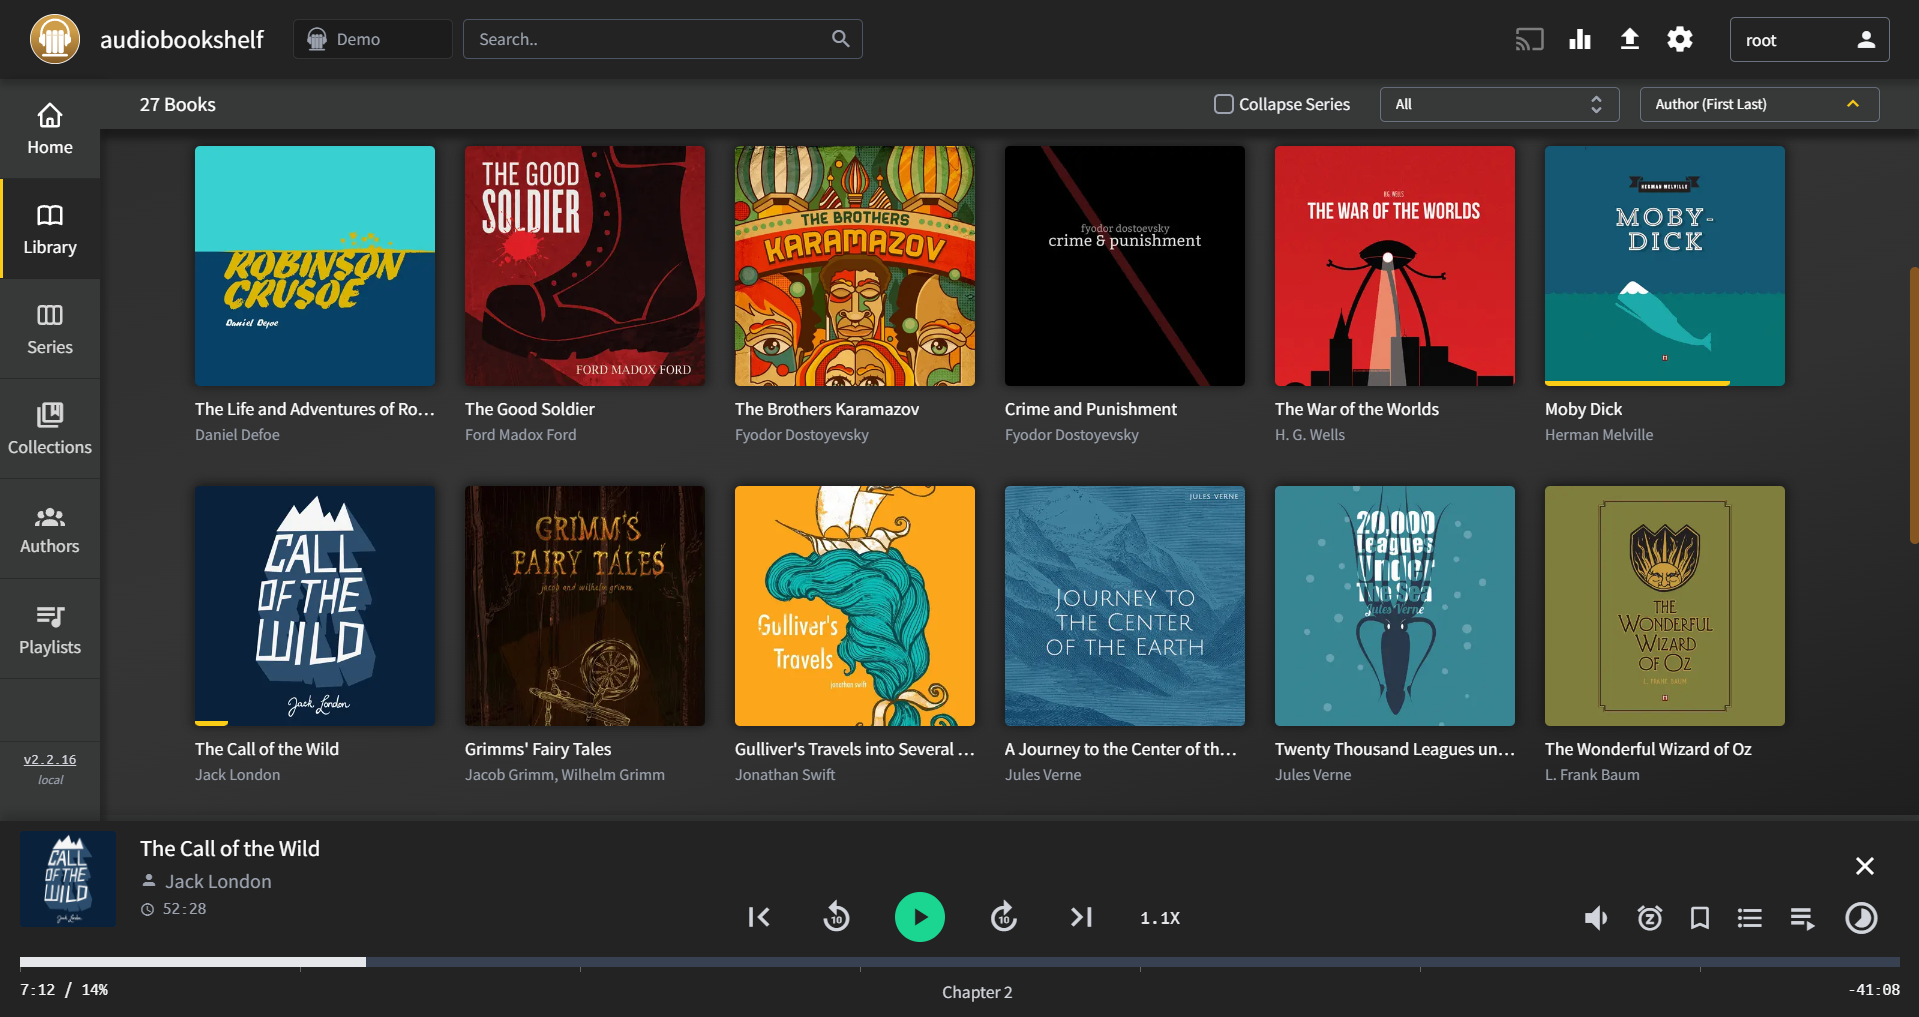Screen dimensions: 1919x1017
Task: Open the Stats page icon
Action: tap(1579, 39)
